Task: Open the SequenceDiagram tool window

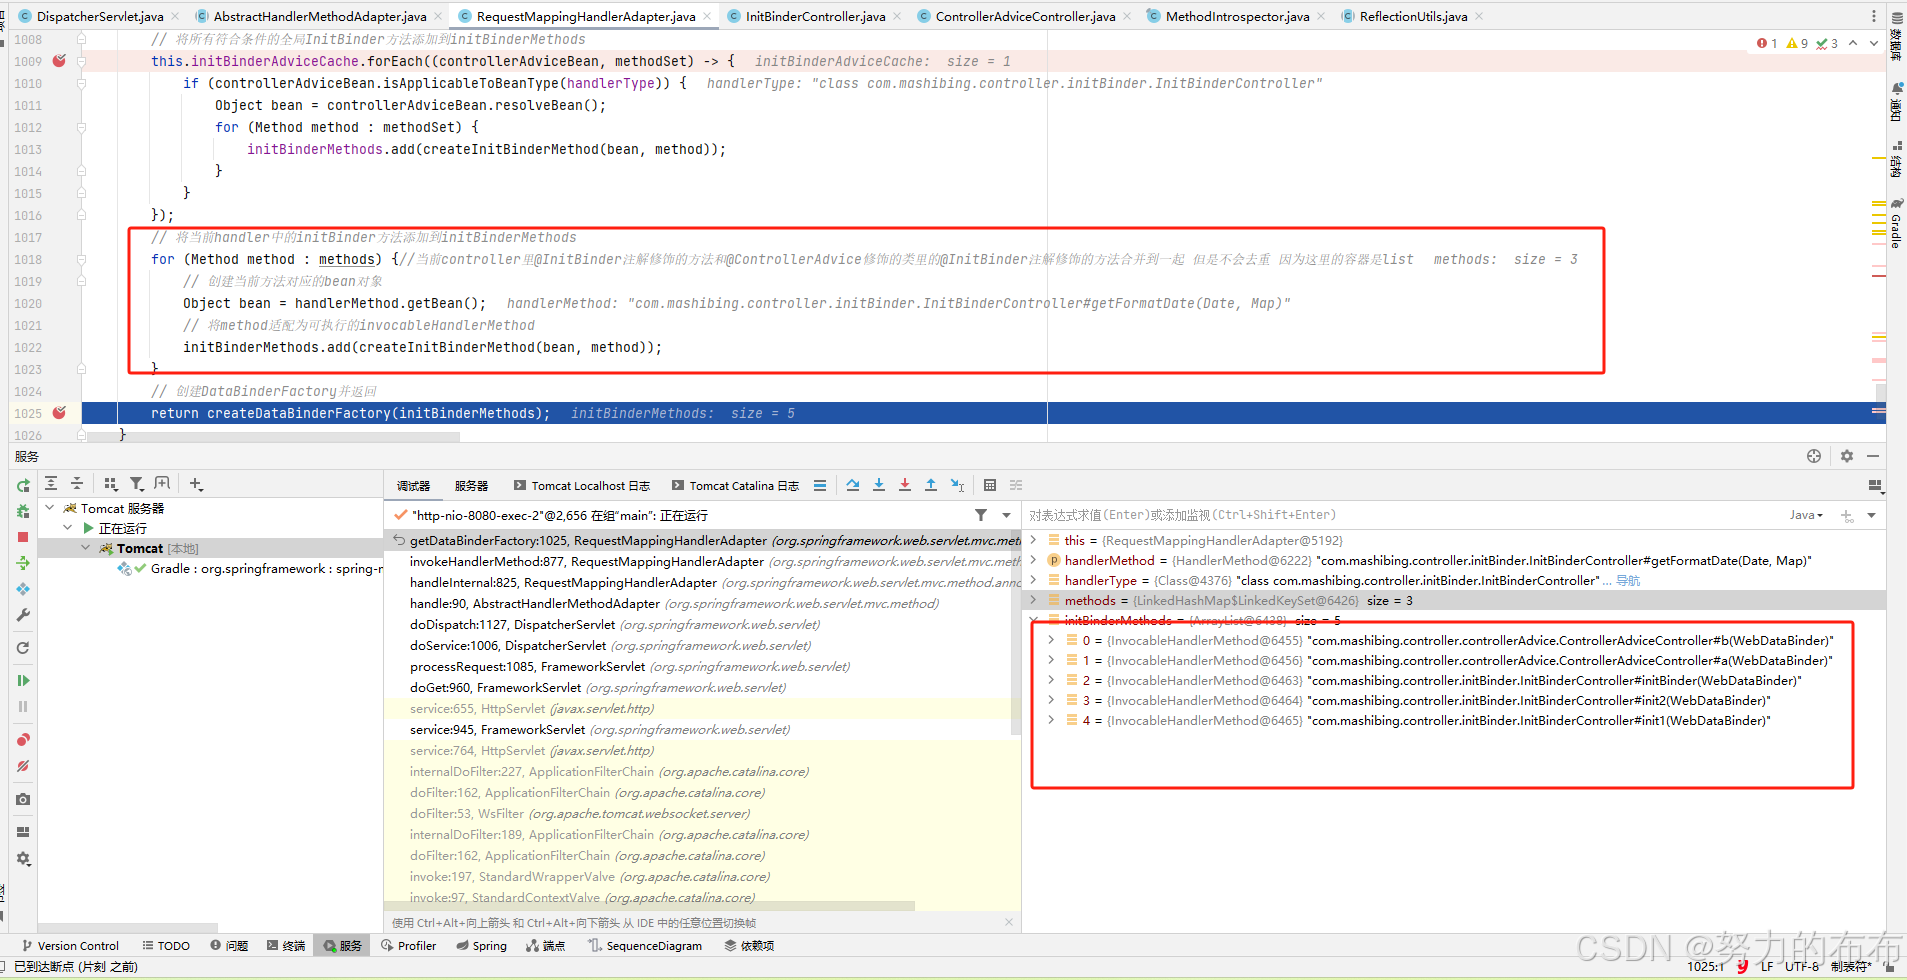Action: (x=645, y=946)
